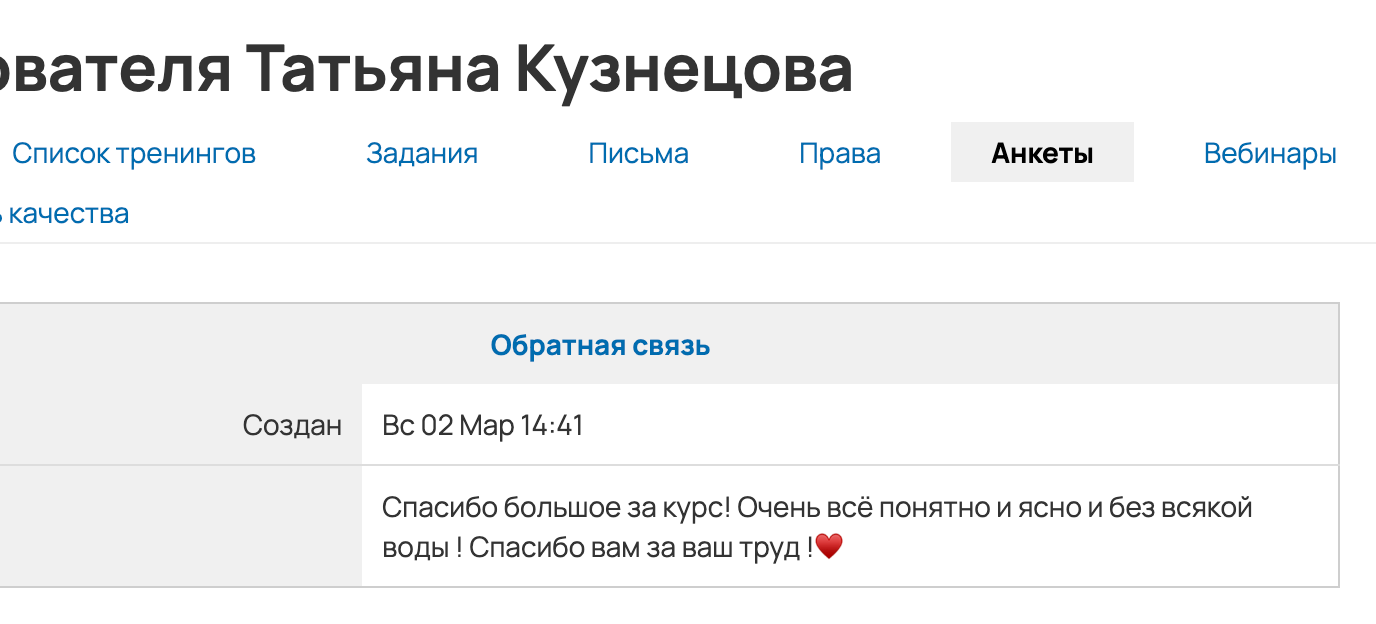Select the "Права" tab
The height and width of the screenshot is (624, 1376).
[x=839, y=153]
